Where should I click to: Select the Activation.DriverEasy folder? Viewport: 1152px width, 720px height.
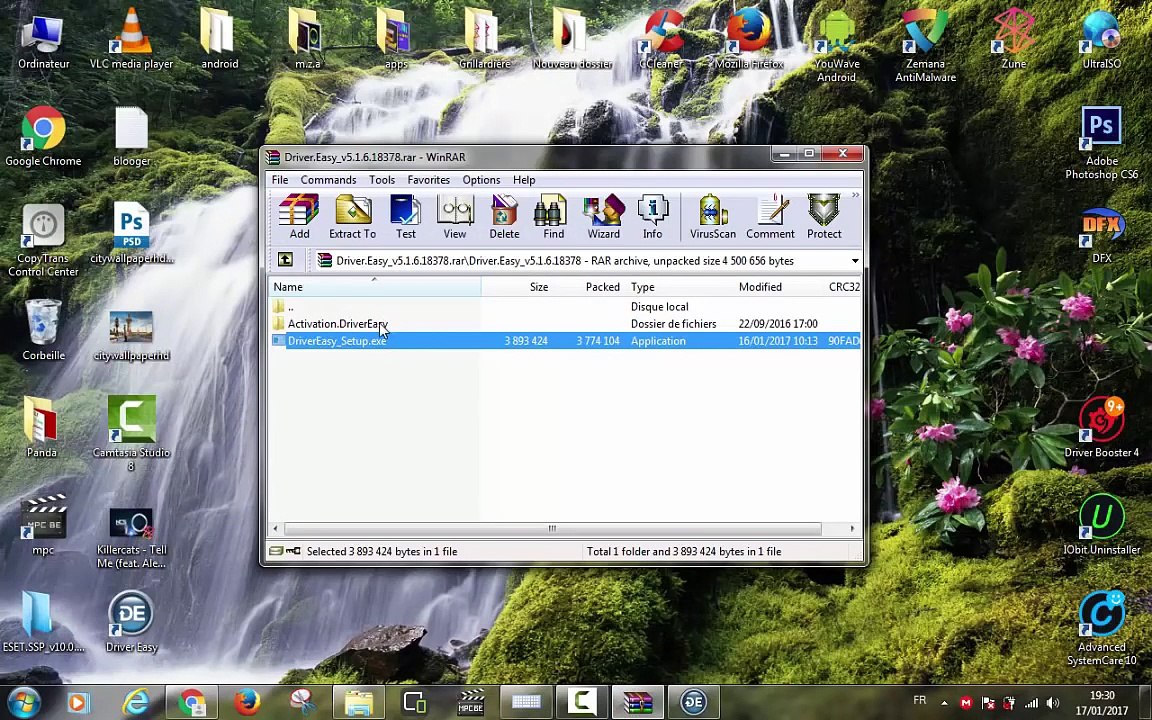coord(565,323)
